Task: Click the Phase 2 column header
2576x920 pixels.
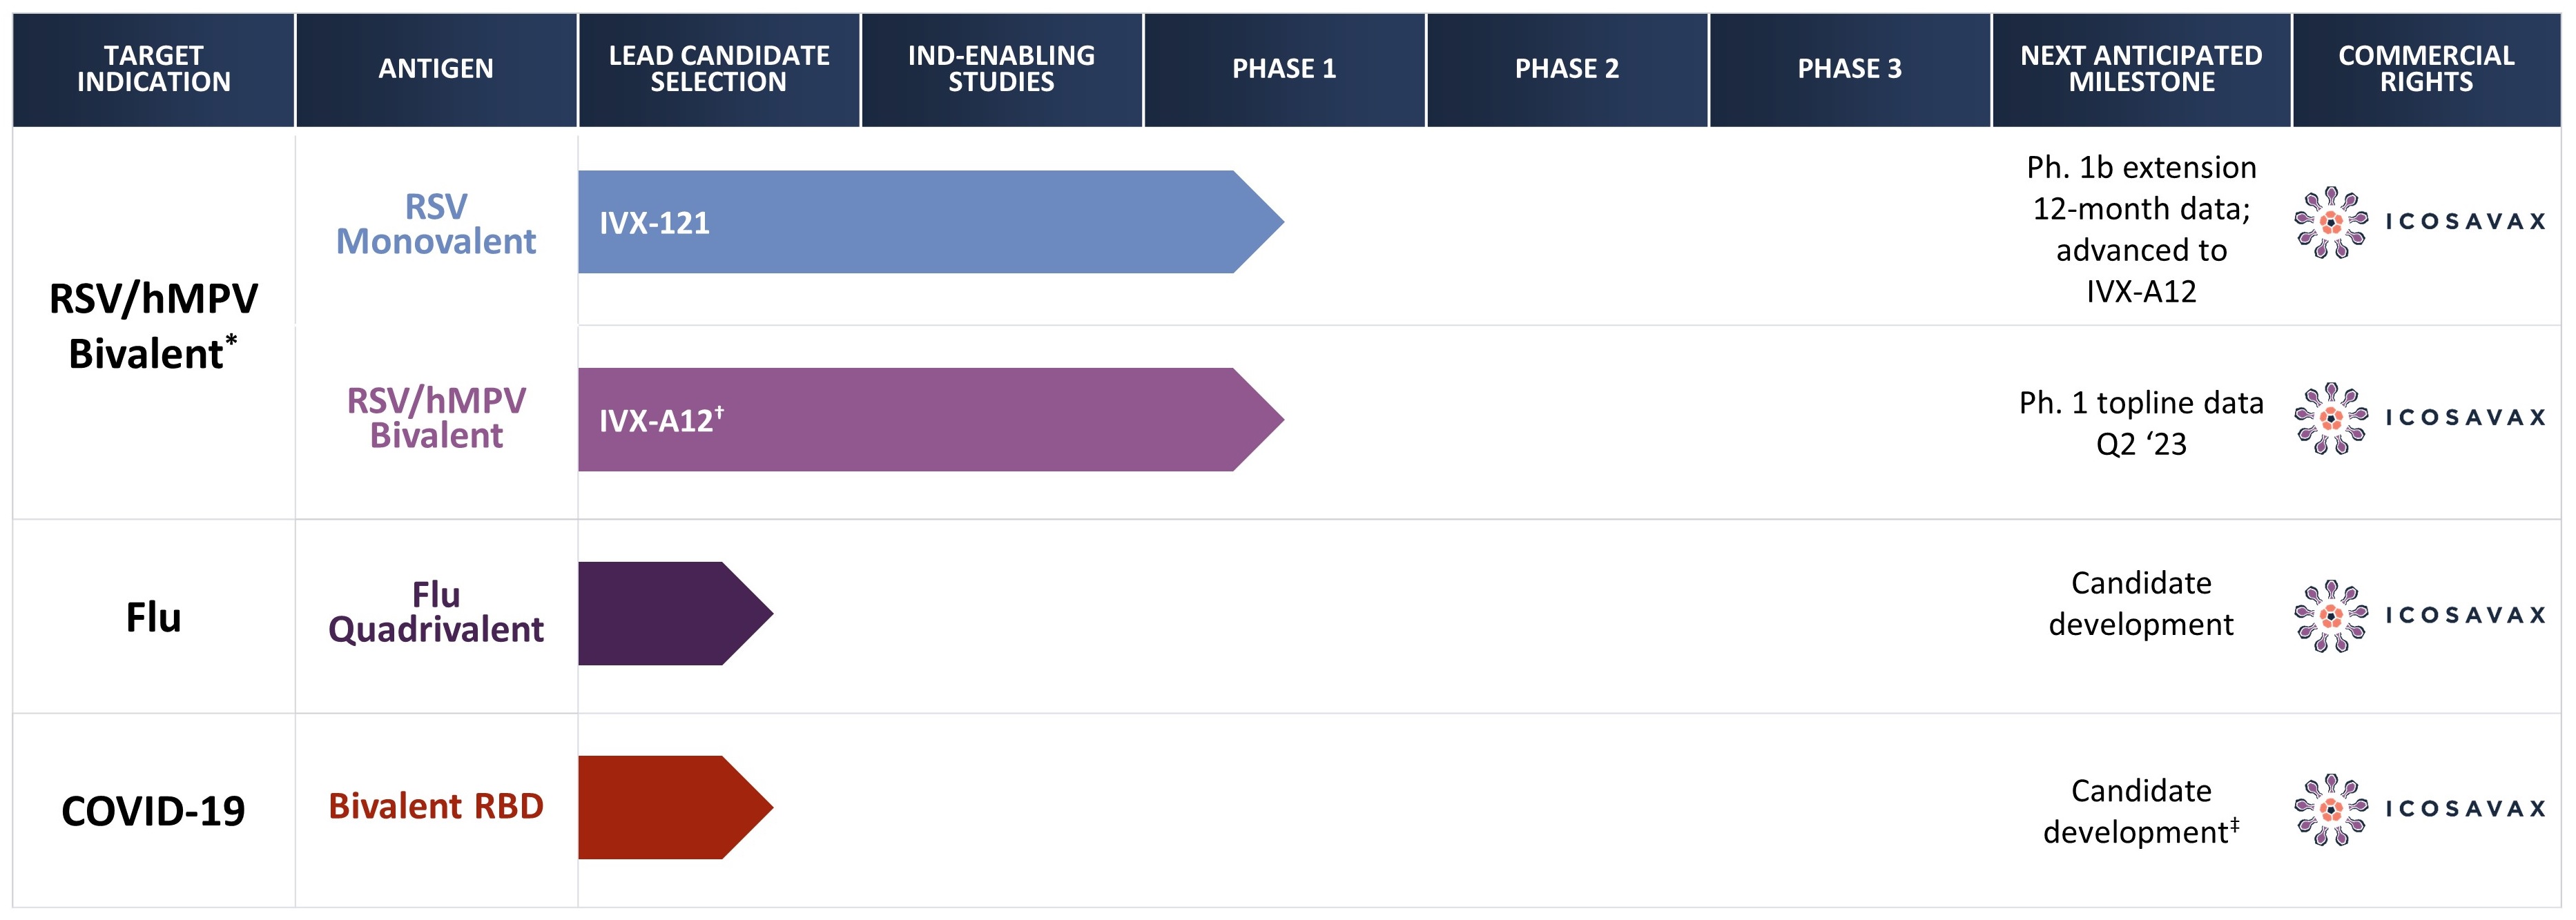Action: 1567,69
